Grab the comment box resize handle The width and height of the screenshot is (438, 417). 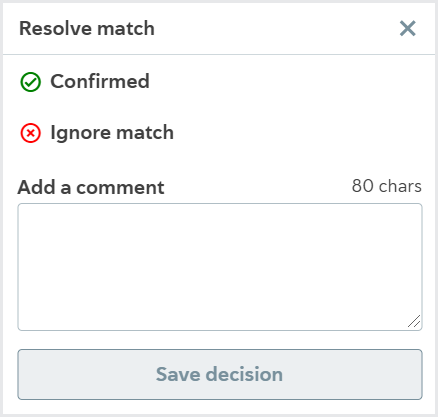tap(414, 322)
